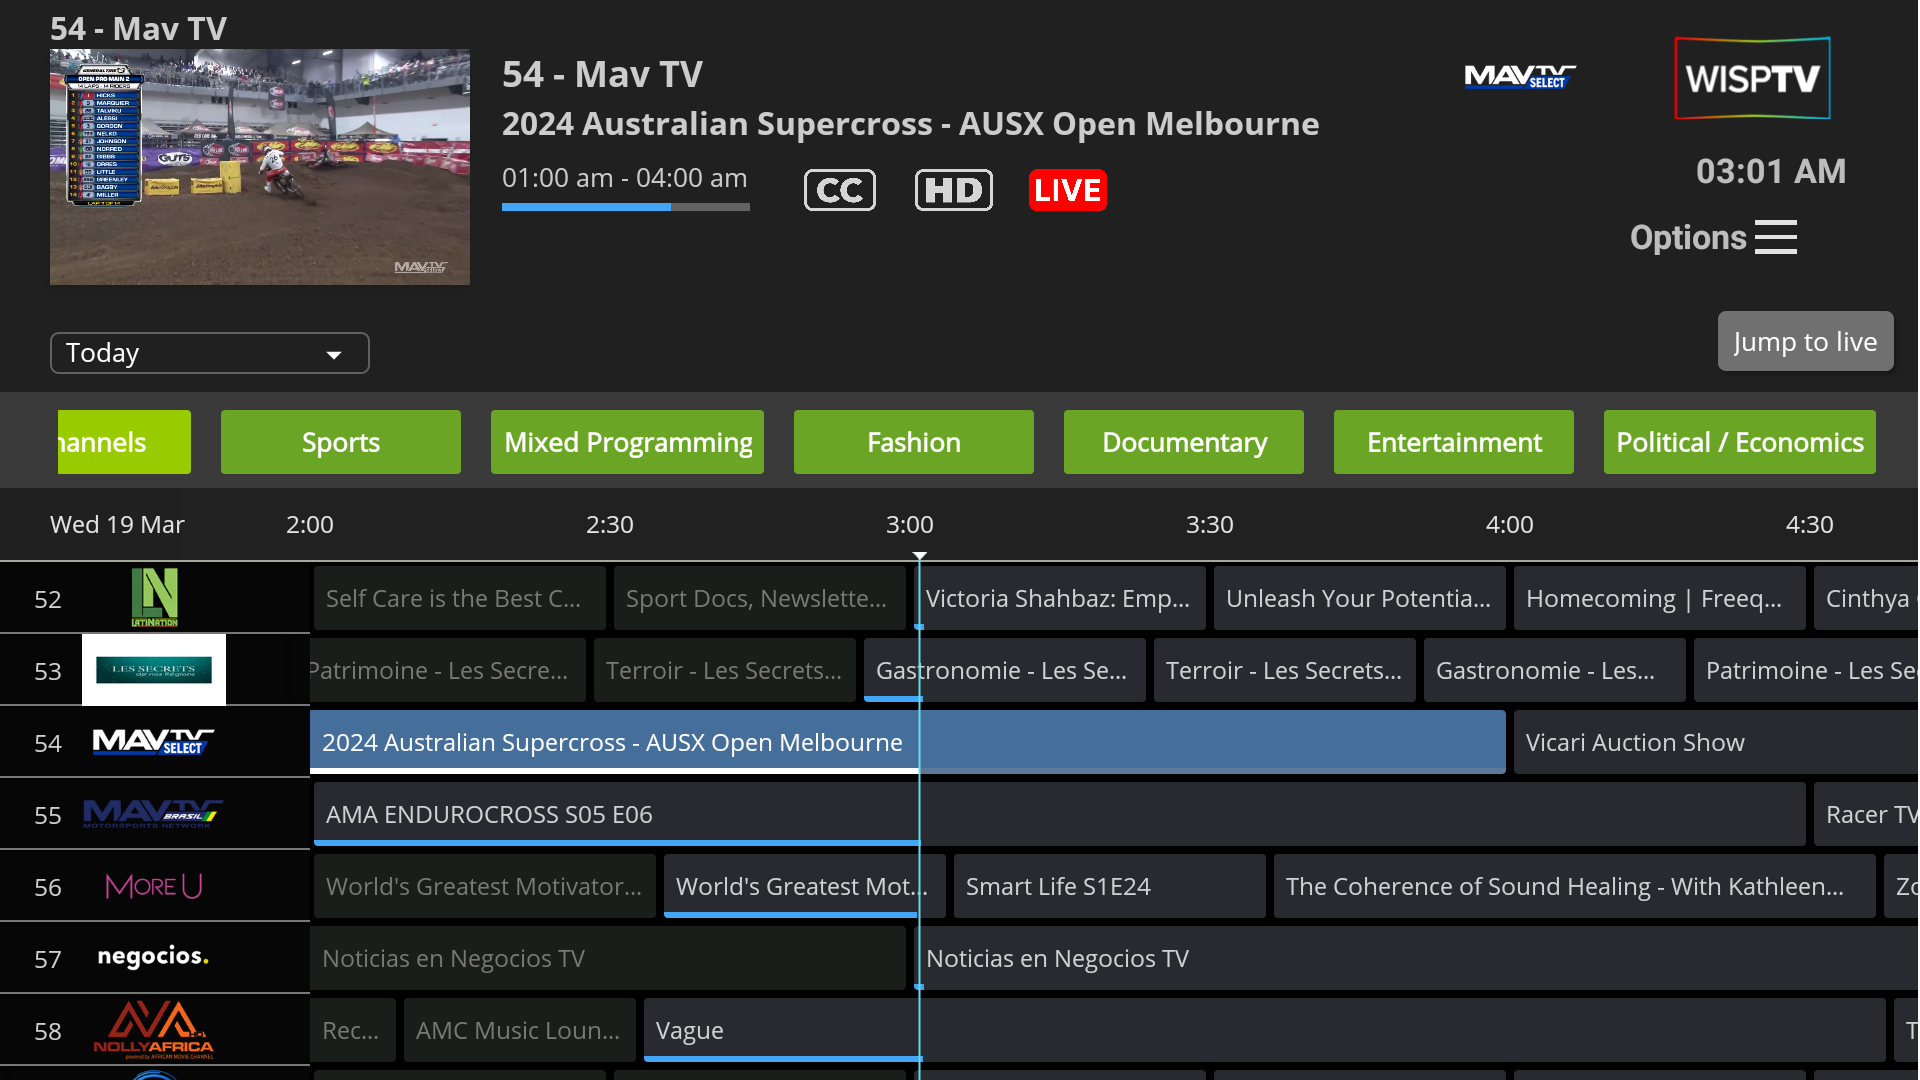Open the Today date dropdown

pos(209,352)
